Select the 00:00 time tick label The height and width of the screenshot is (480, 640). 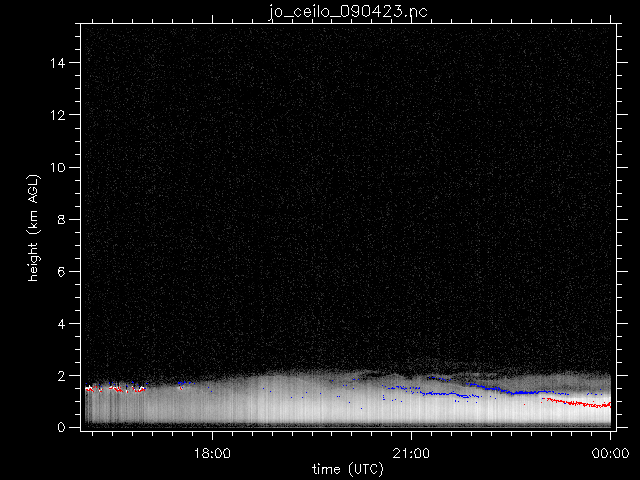(610, 452)
